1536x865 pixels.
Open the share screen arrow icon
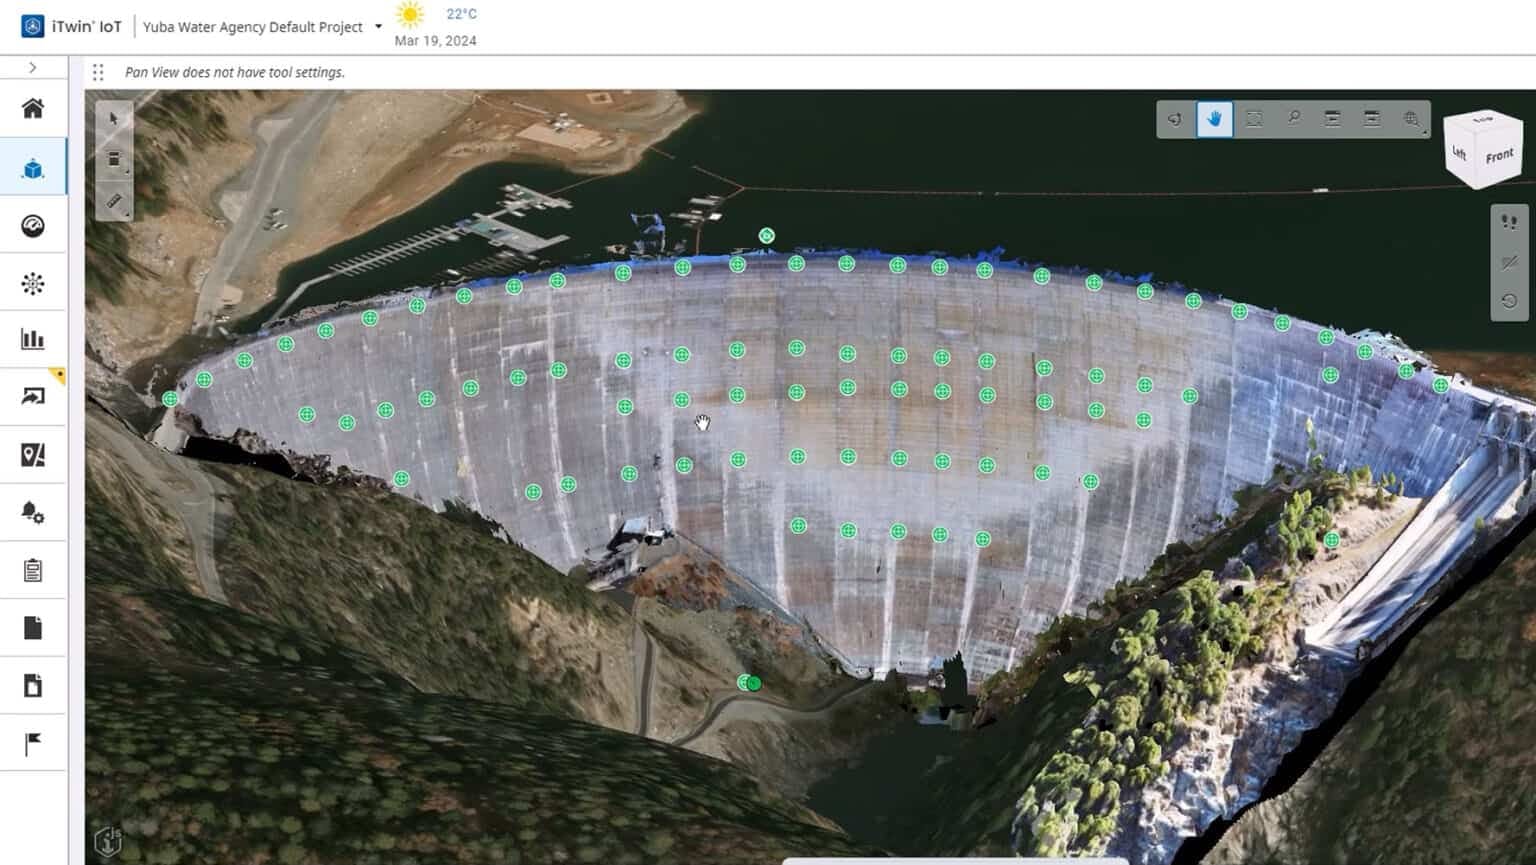(x=33, y=396)
